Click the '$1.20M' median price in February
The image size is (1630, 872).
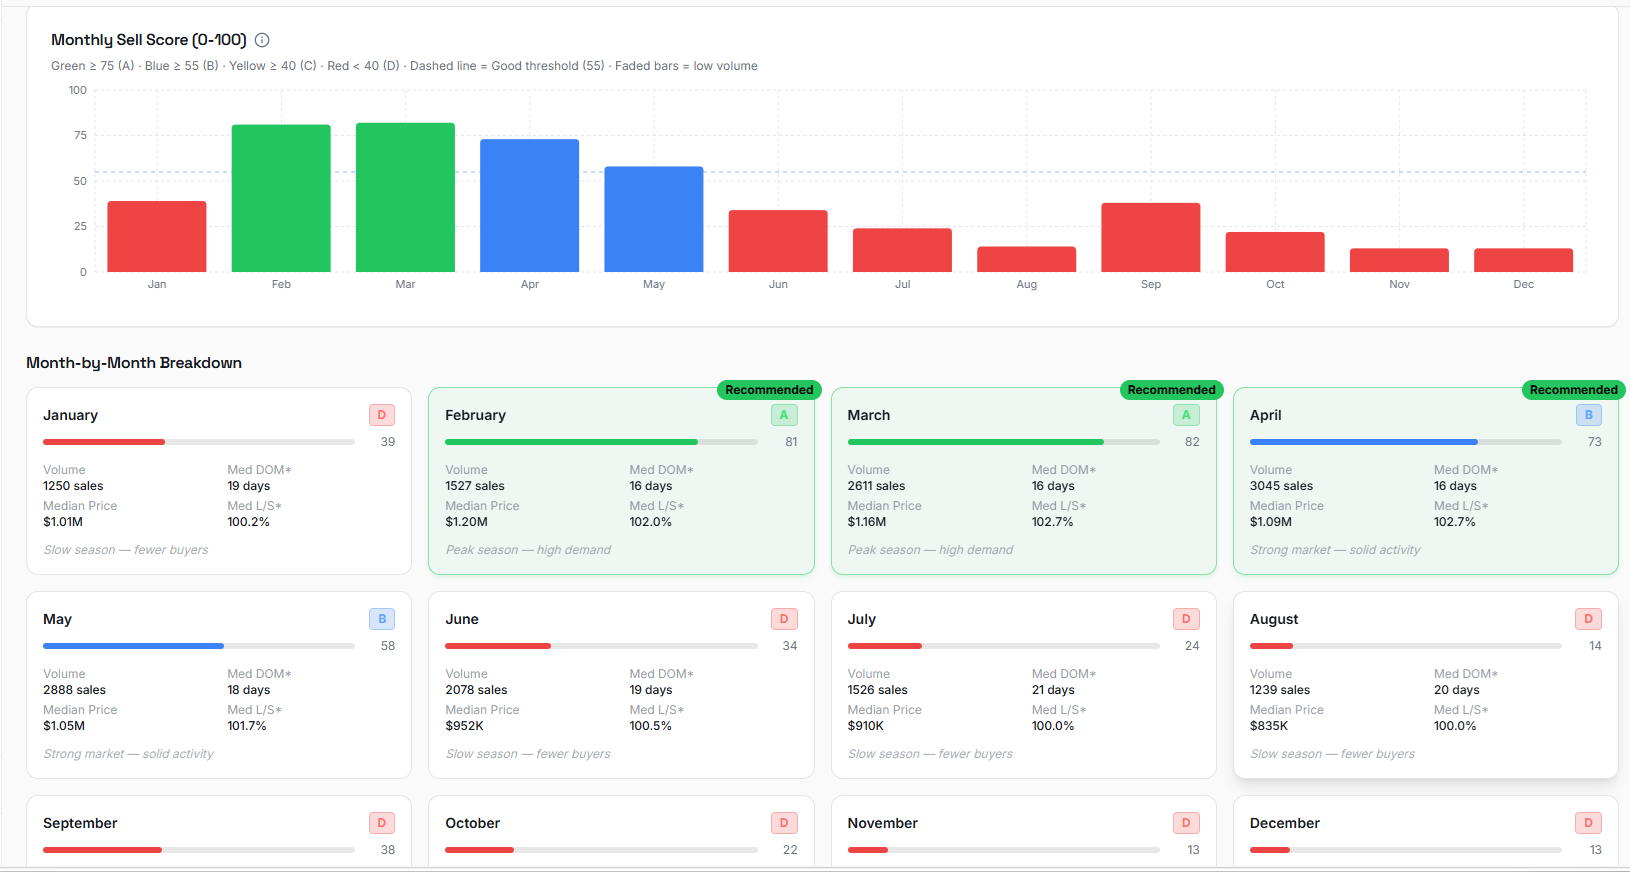pyautogui.click(x=466, y=522)
